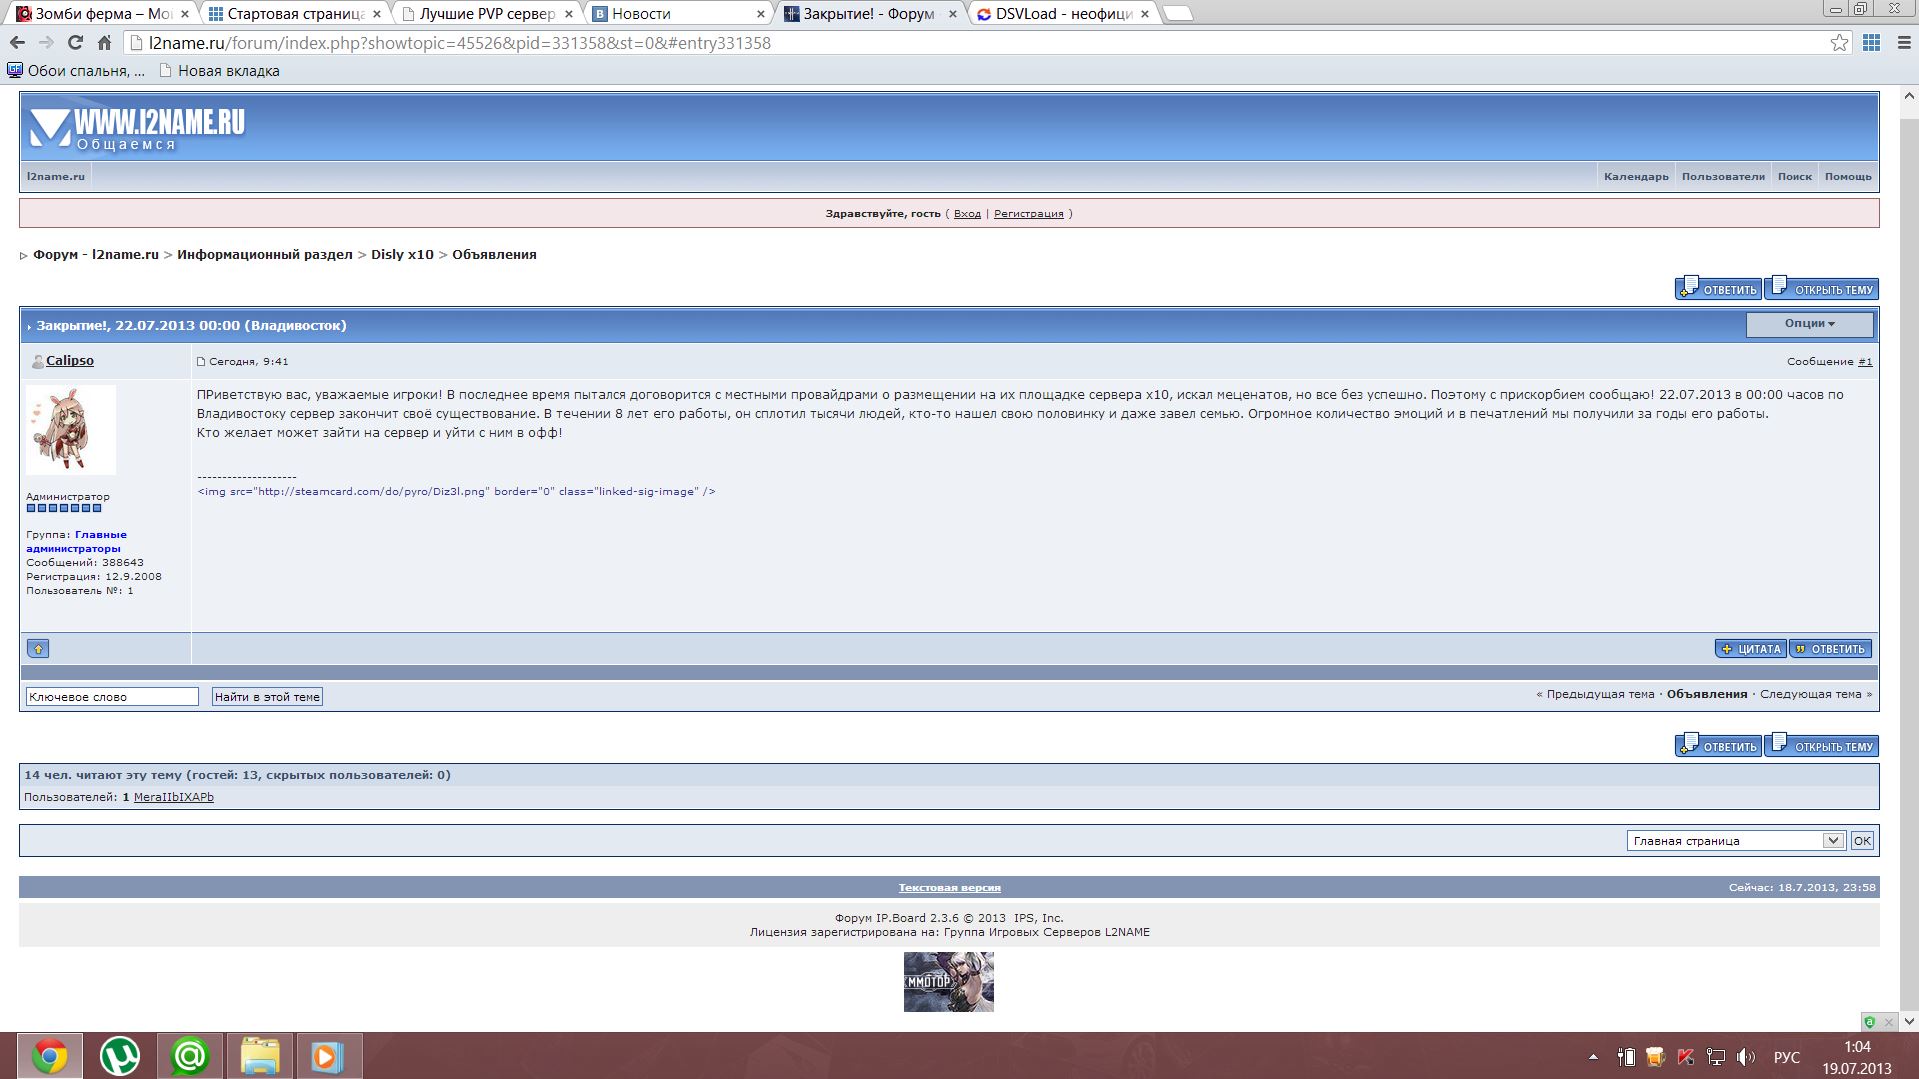Click the ЦИТАТА quote button
Screen dimensions: 1919x1079
click(1750, 649)
